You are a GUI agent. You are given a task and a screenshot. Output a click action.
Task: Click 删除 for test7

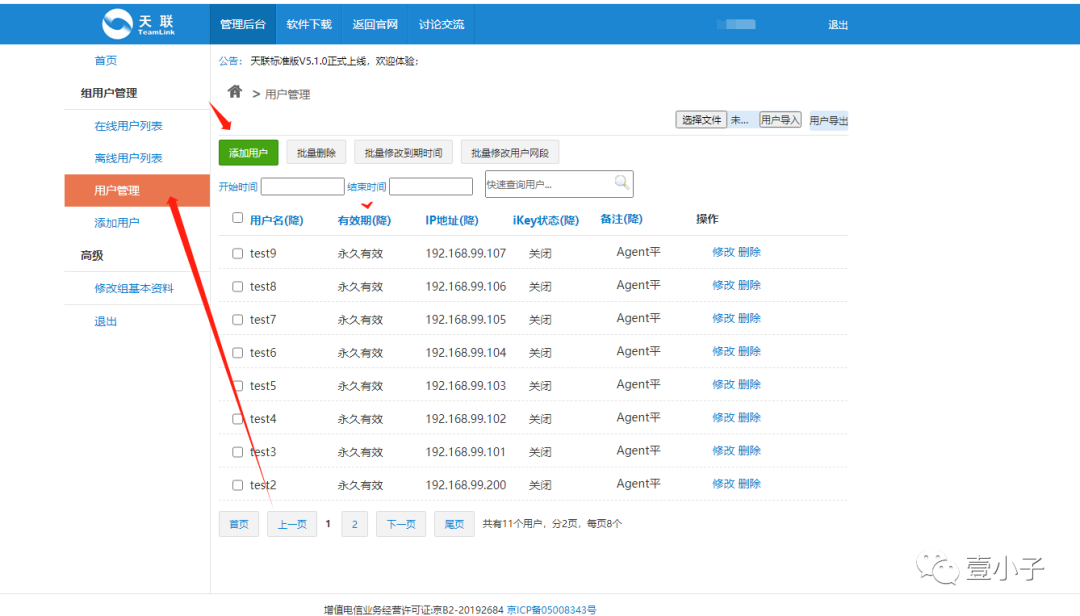pyautogui.click(x=749, y=318)
